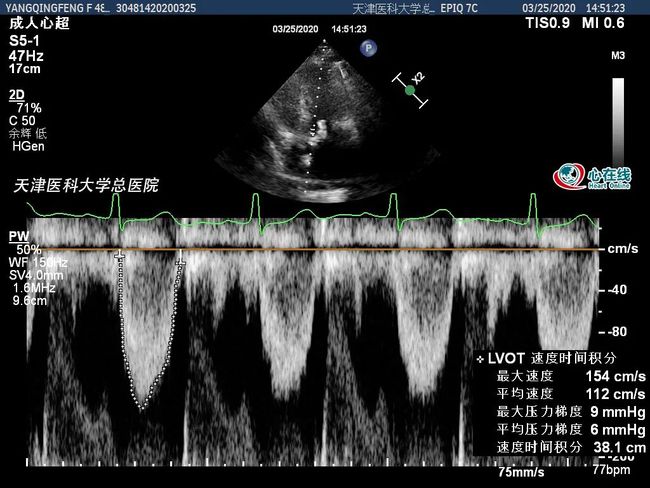The width and height of the screenshot is (650, 488).
Task: Click the 成人心超 preset label
Action: (39, 23)
